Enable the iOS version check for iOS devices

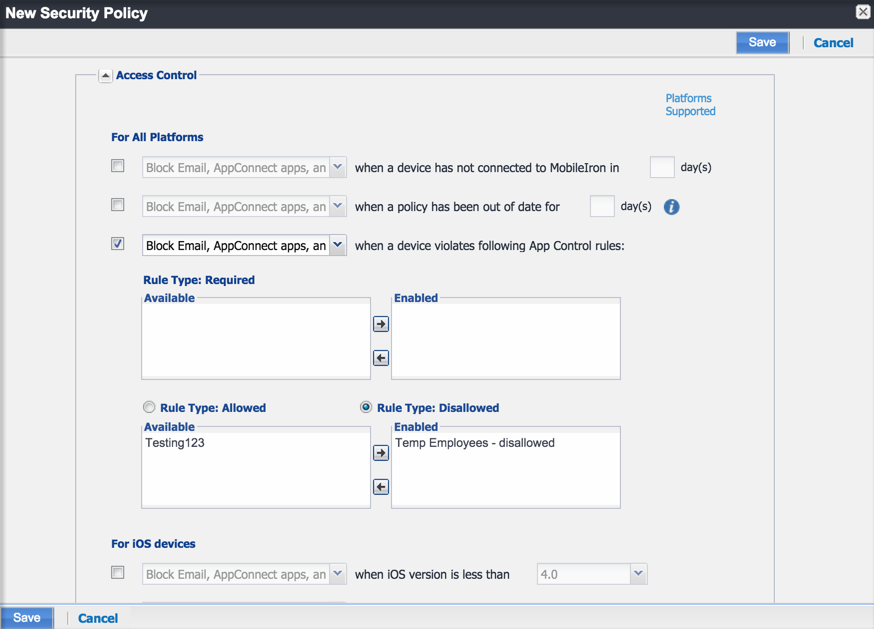(117, 573)
